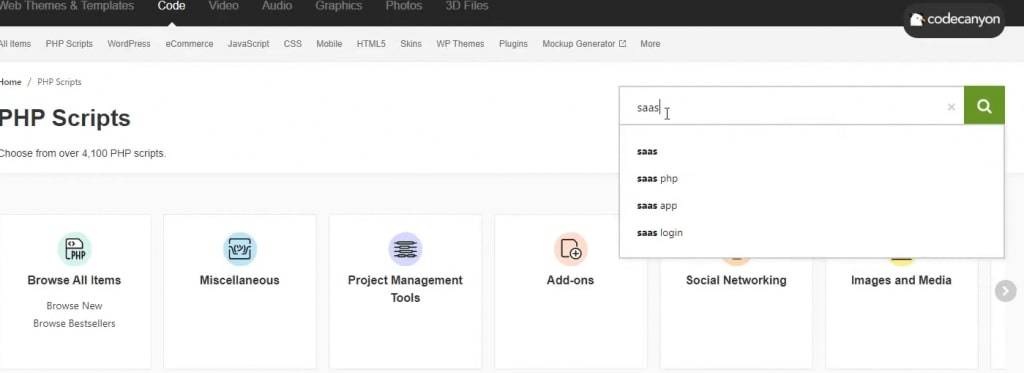Click the Add-ons category icon
This screenshot has width=1024, height=373.
pyautogui.click(x=571, y=249)
